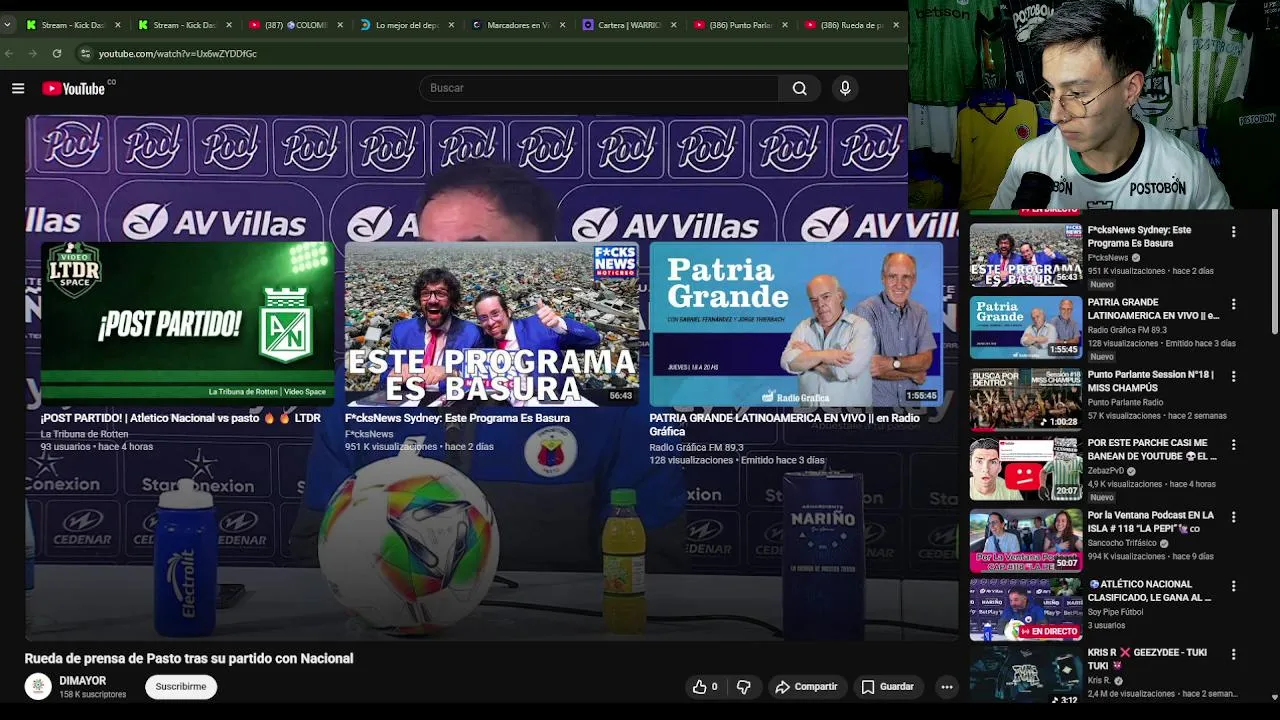The width and height of the screenshot is (1280, 720).
Task: Open the KRIS R TUKI TUKI thumbnail
Action: 1025,675
